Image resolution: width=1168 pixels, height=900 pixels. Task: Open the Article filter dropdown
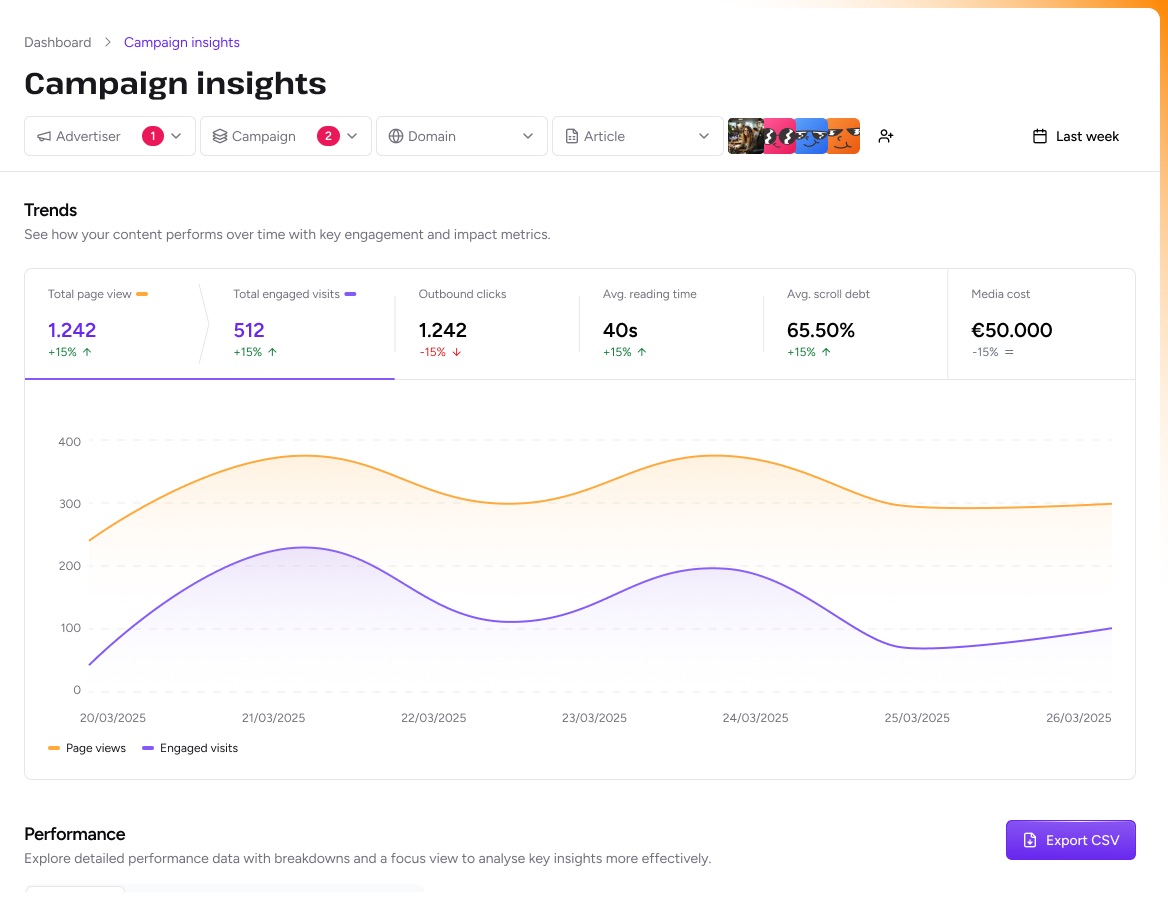[638, 136]
